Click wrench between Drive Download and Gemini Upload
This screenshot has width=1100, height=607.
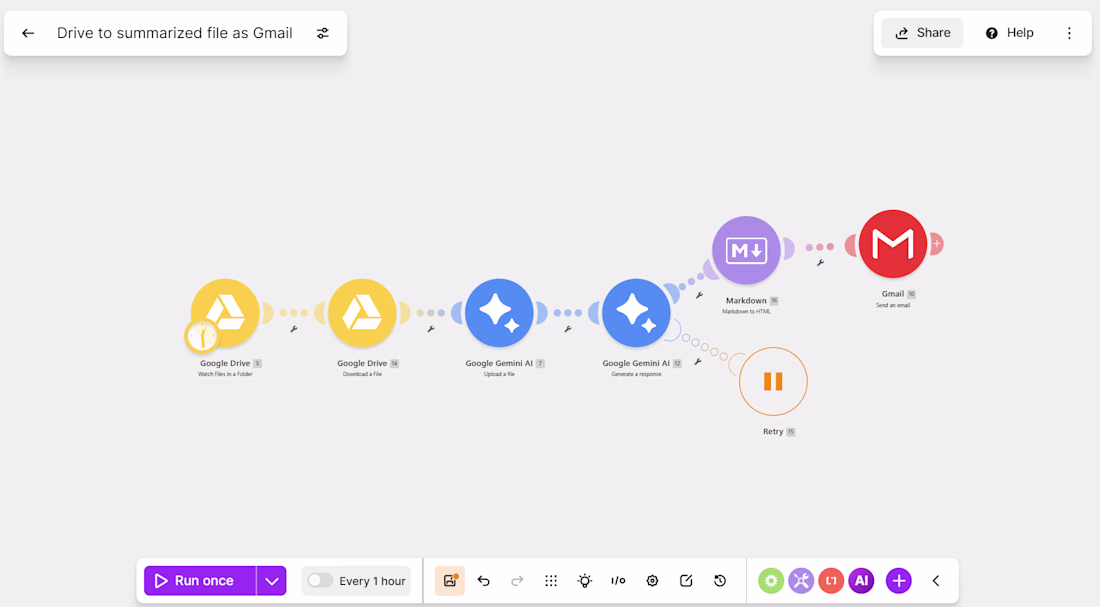pos(431,329)
